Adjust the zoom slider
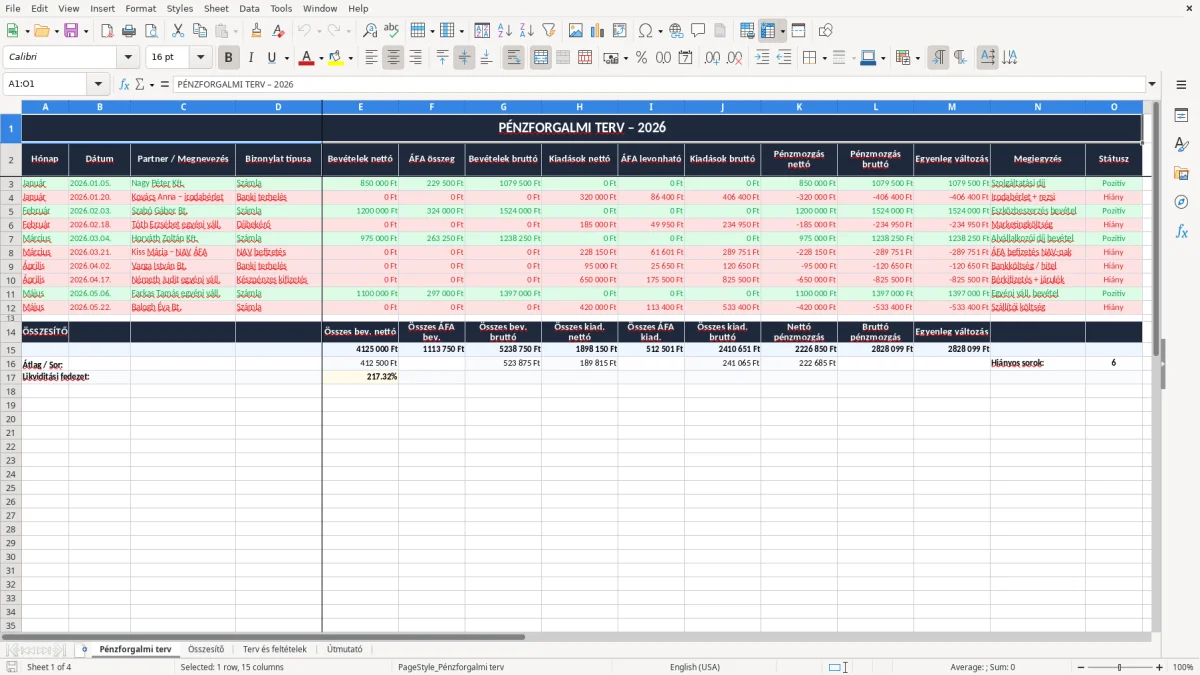 click(1119, 667)
